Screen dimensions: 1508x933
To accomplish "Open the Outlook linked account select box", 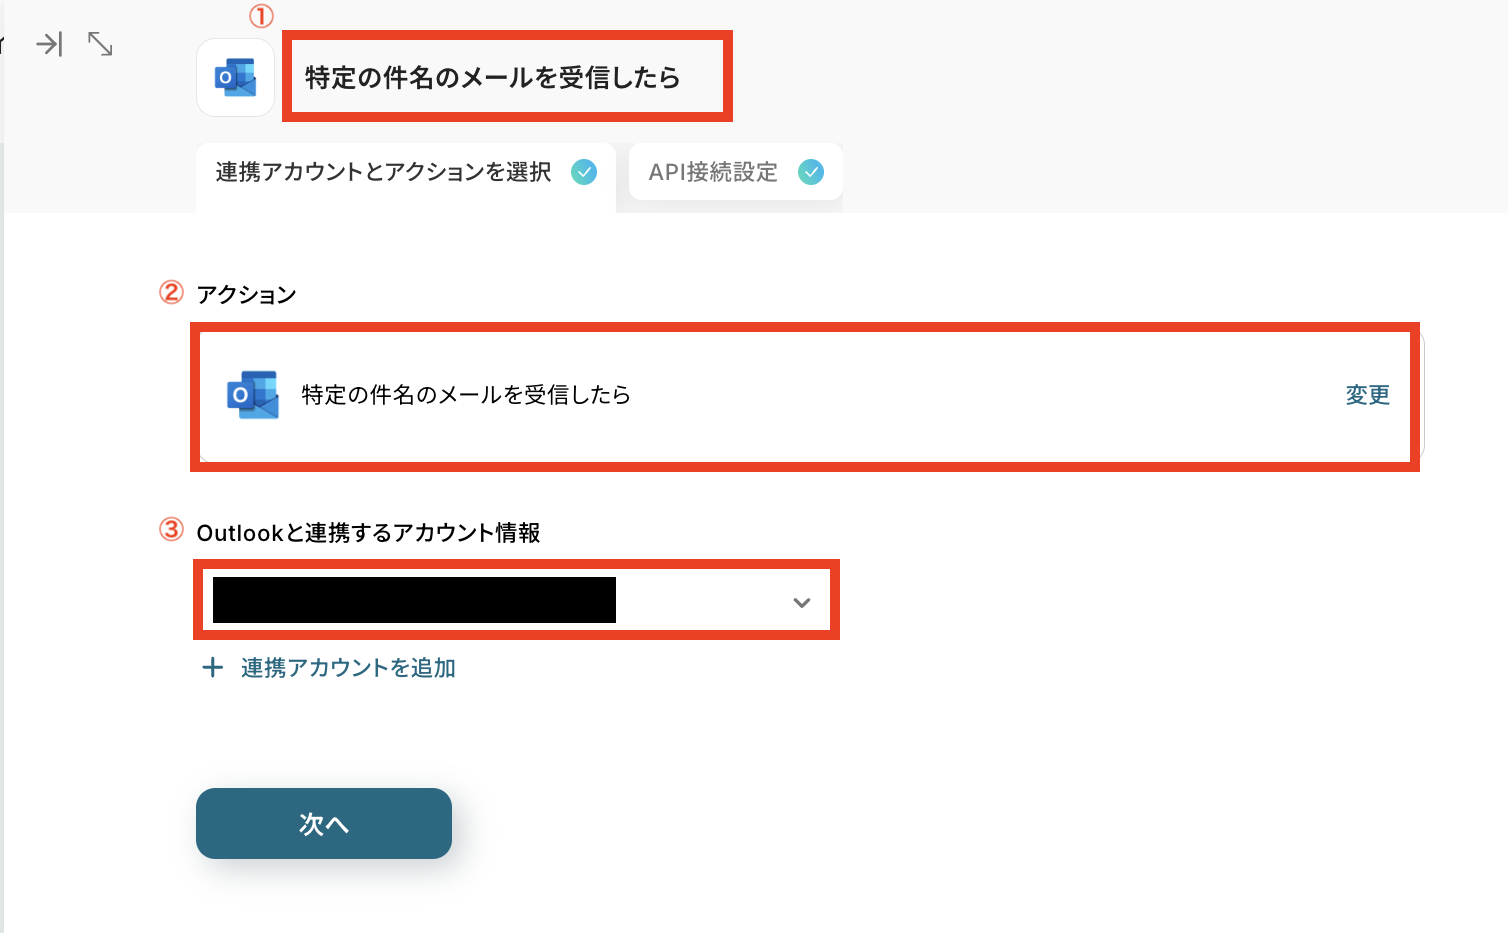I will coord(500,601).
